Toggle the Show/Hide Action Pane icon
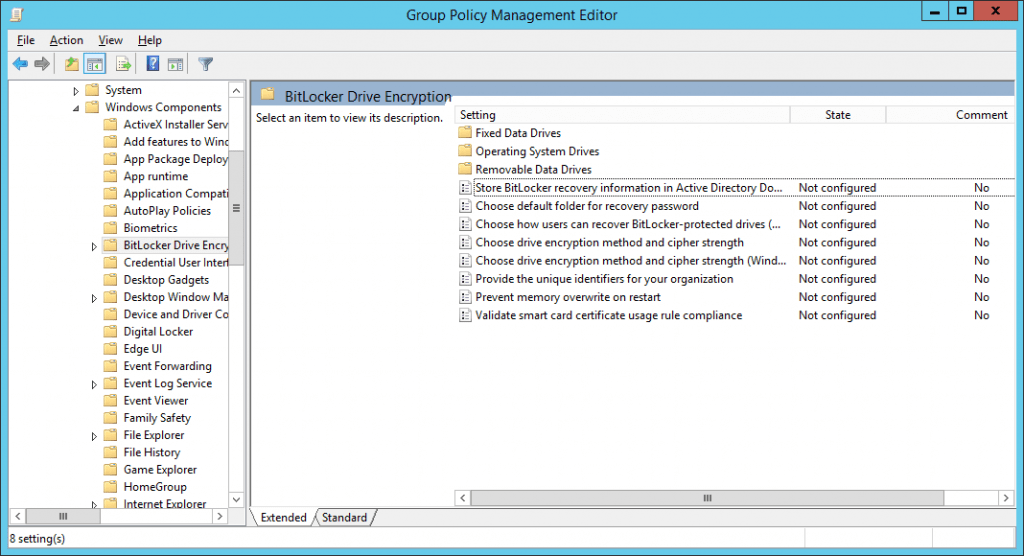Viewport: 1024px width, 556px height. [175, 64]
